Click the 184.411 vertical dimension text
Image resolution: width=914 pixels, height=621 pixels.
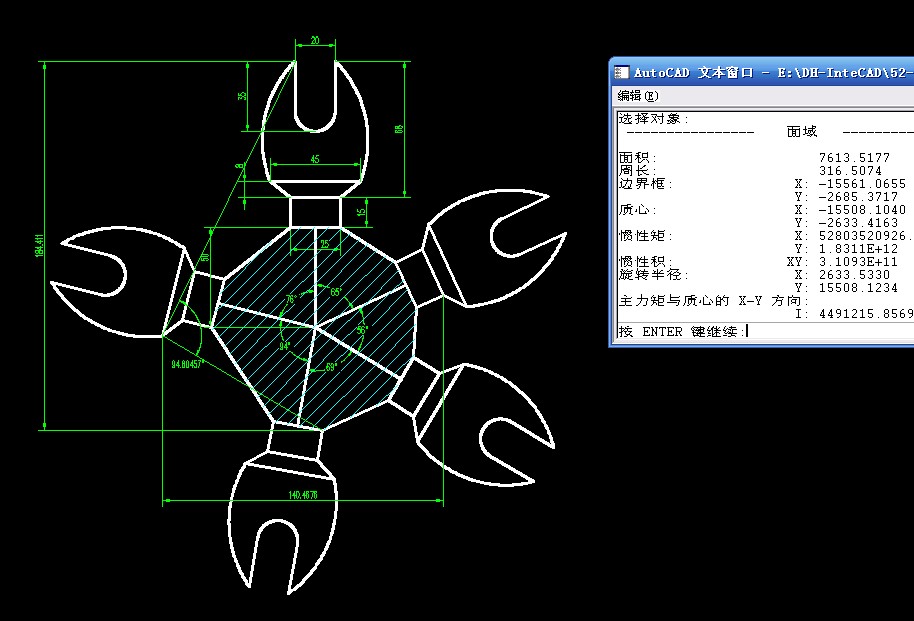39,245
